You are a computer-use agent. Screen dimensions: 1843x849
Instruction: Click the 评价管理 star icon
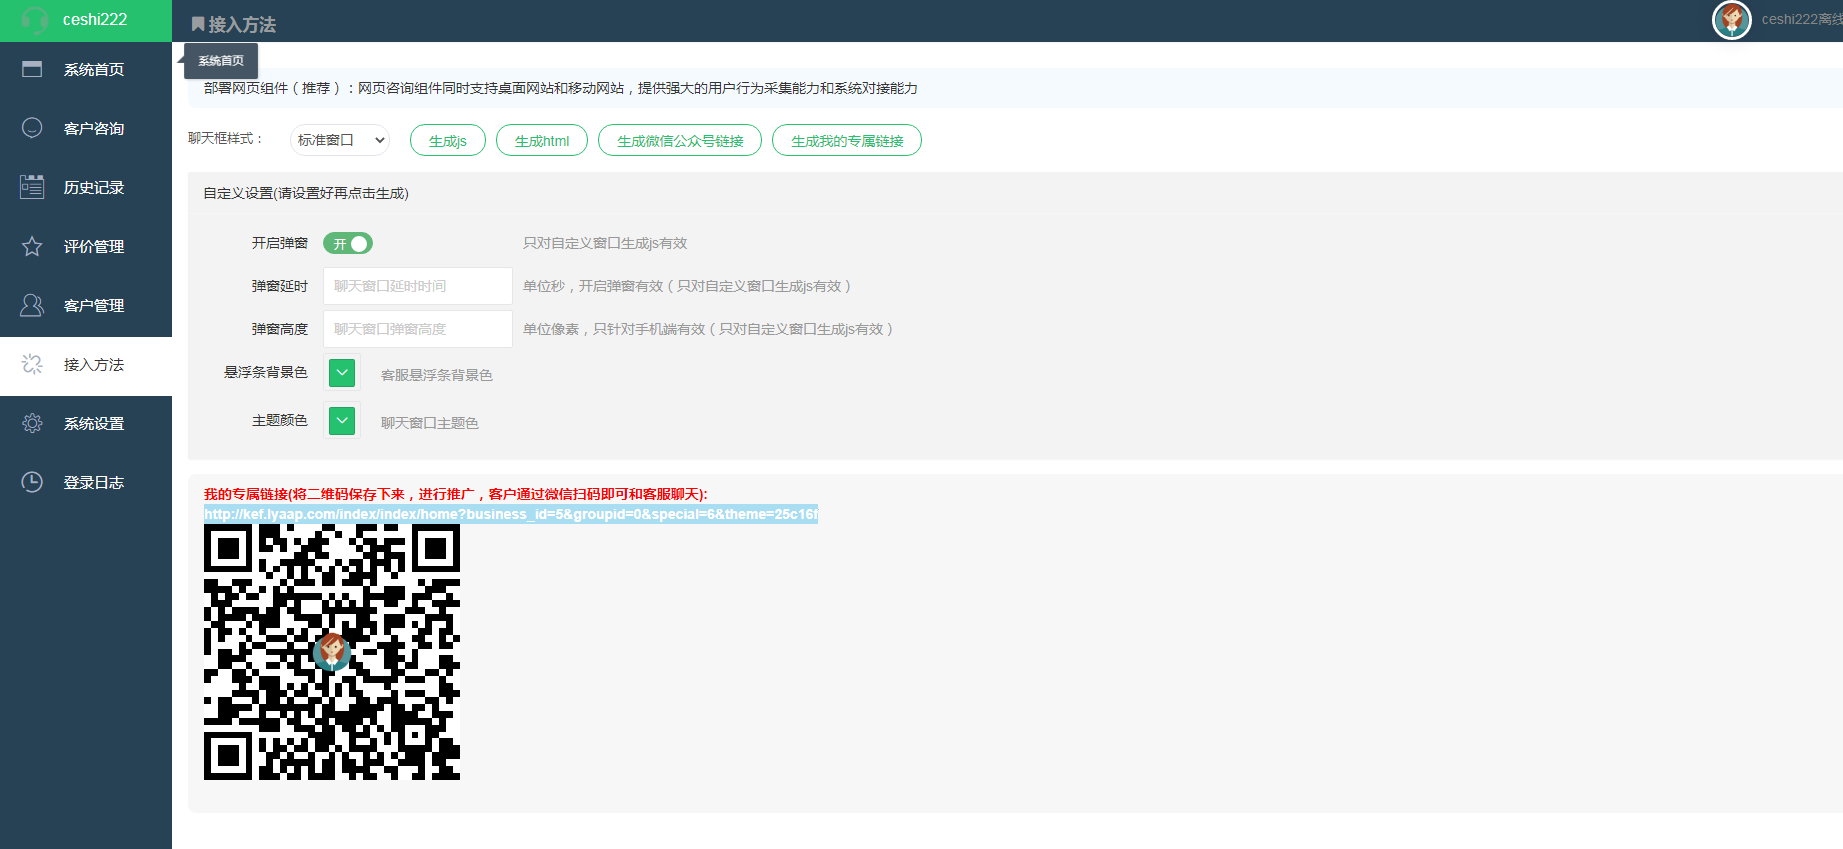click(32, 246)
